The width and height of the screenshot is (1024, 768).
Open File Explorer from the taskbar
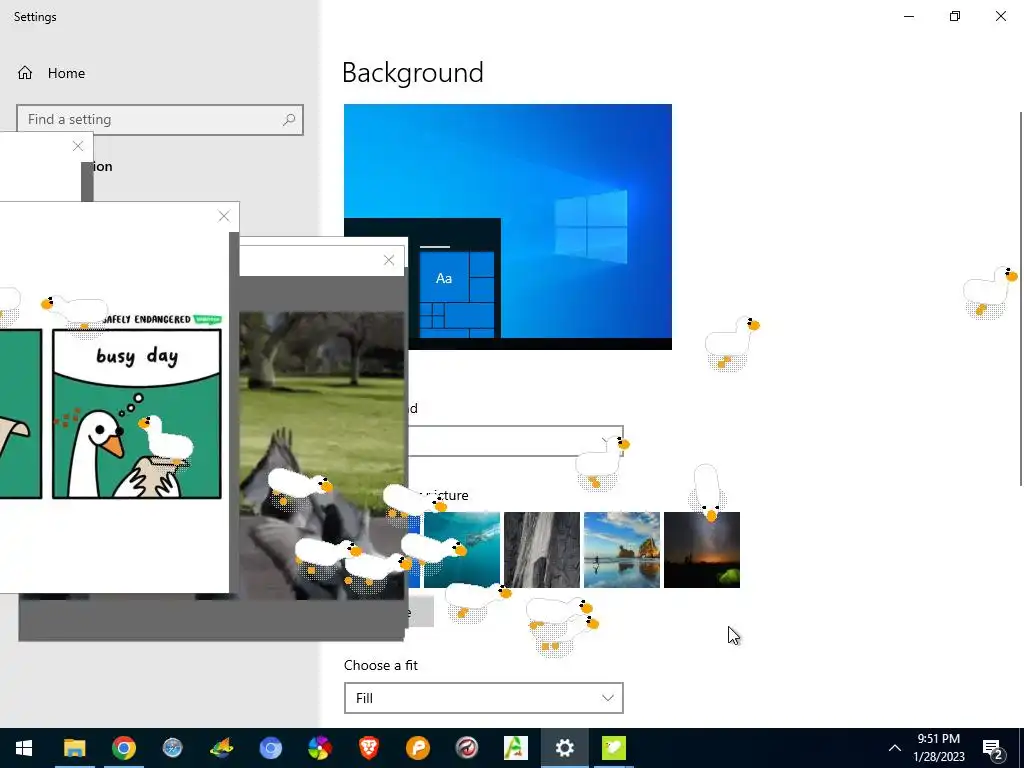tap(74, 748)
